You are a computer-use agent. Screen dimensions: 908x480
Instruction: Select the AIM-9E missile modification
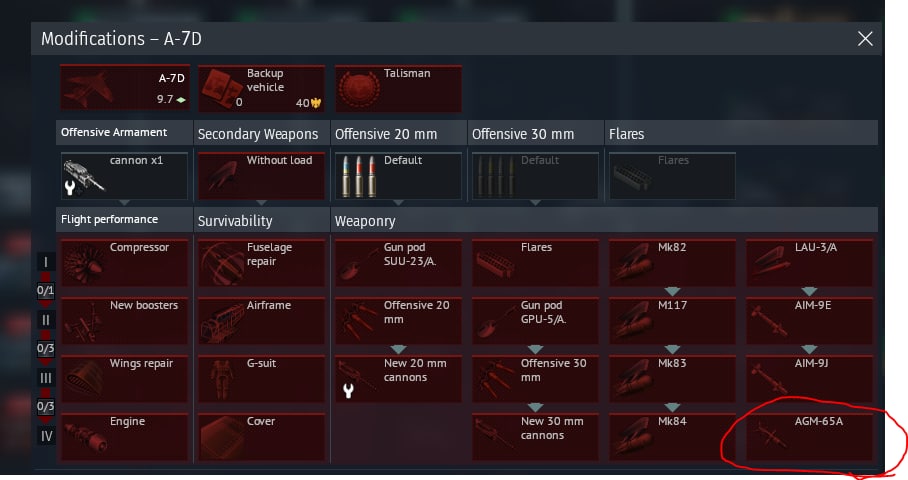809,321
